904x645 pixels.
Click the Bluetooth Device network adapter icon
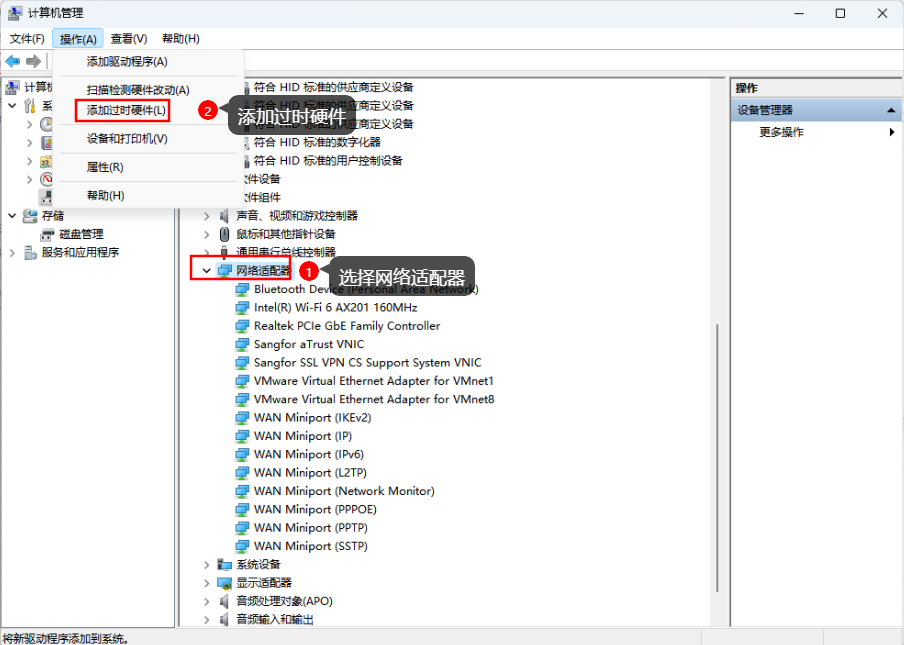point(242,289)
